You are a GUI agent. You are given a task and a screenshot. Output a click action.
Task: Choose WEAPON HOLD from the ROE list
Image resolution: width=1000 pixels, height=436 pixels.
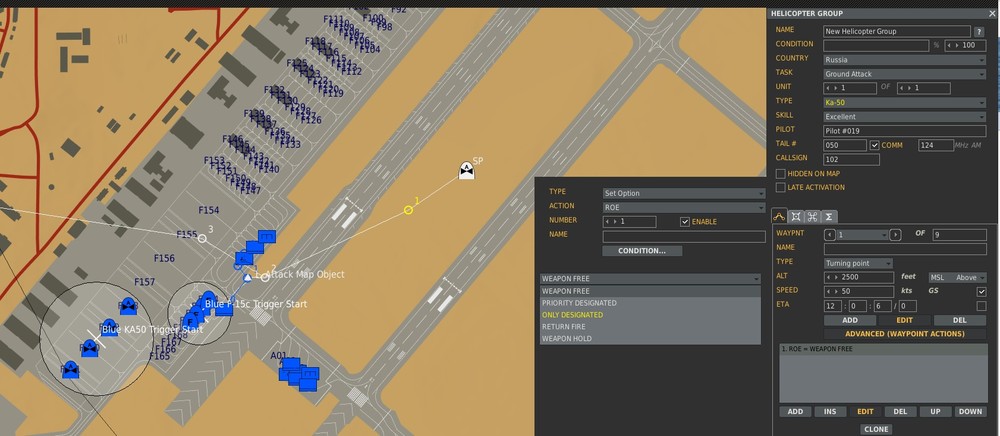(650, 338)
